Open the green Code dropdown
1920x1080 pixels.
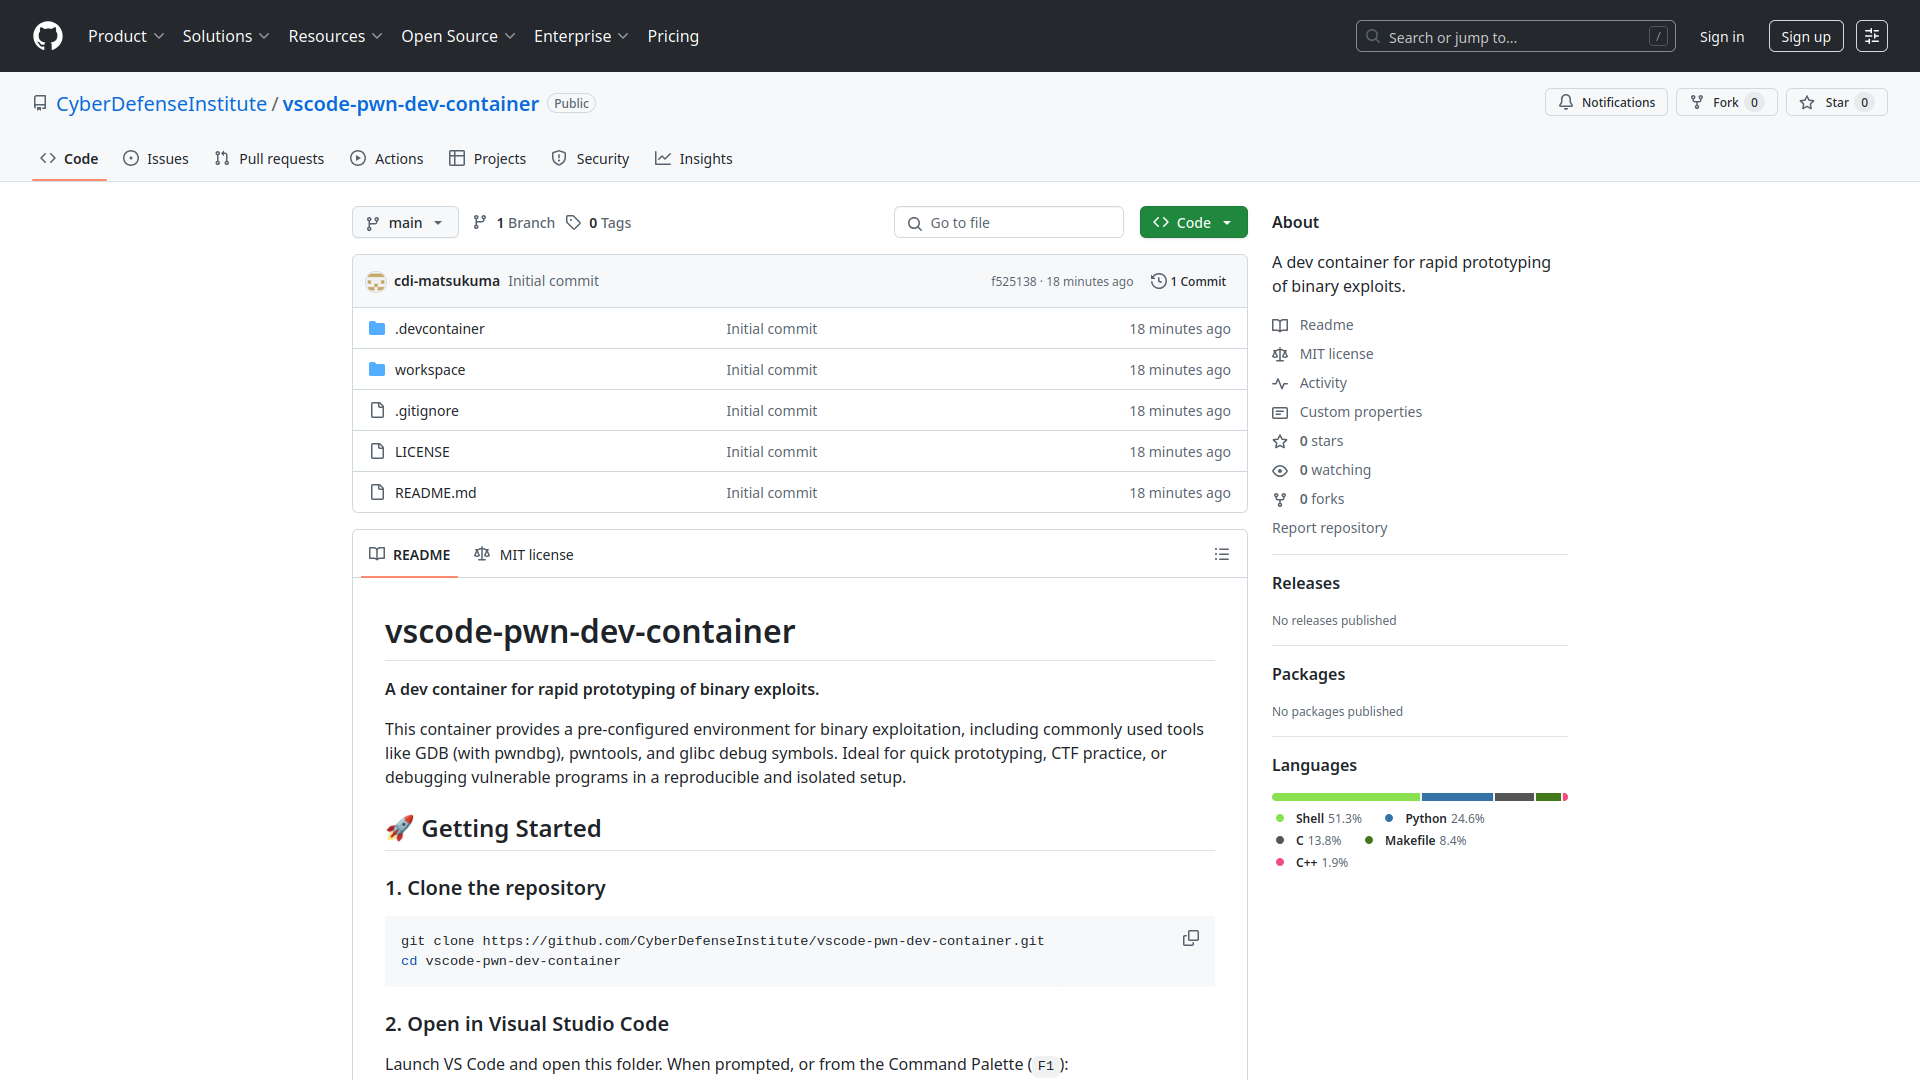coord(1193,222)
